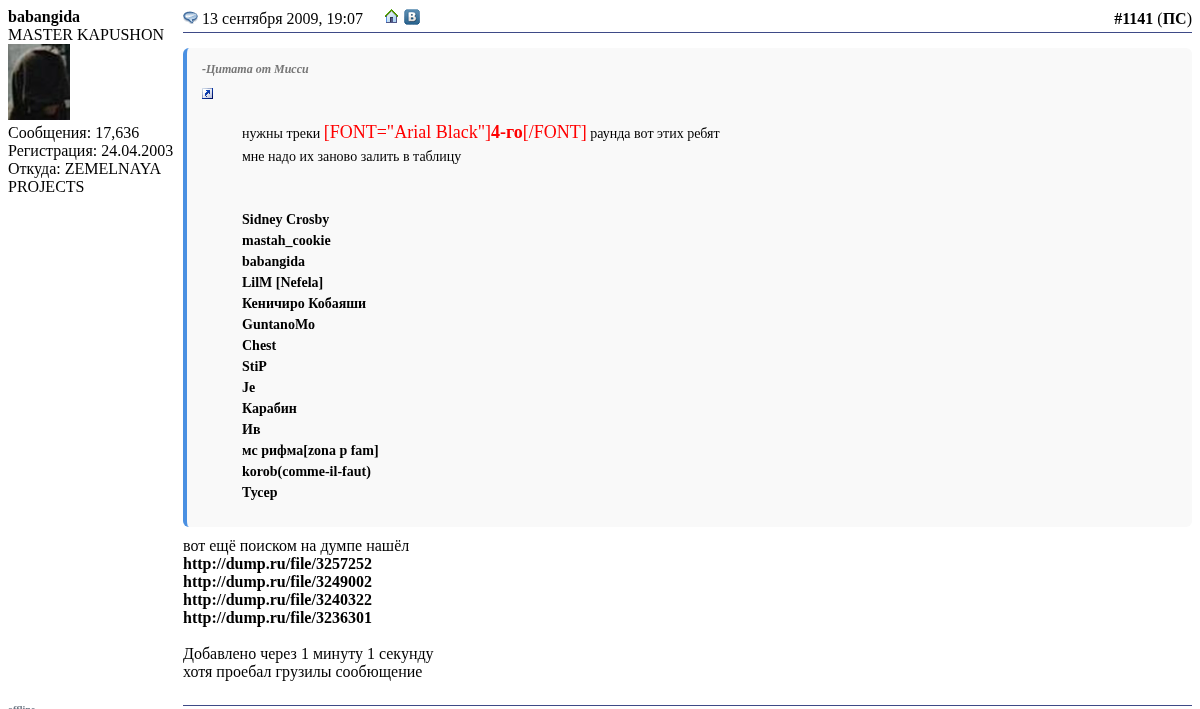This screenshot has height=709, width=1200.
Task: Open dump.ru file 3249002 link
Action: 277,582
